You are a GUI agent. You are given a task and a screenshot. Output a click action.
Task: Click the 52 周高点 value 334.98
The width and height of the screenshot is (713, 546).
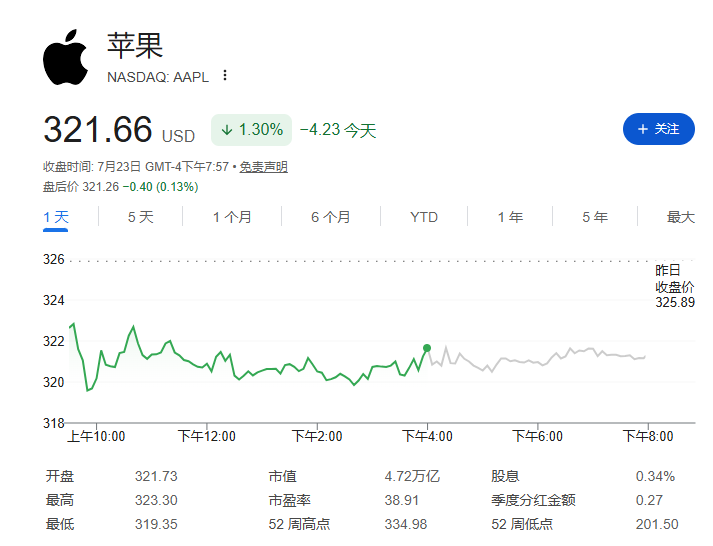tap(406, 524)
